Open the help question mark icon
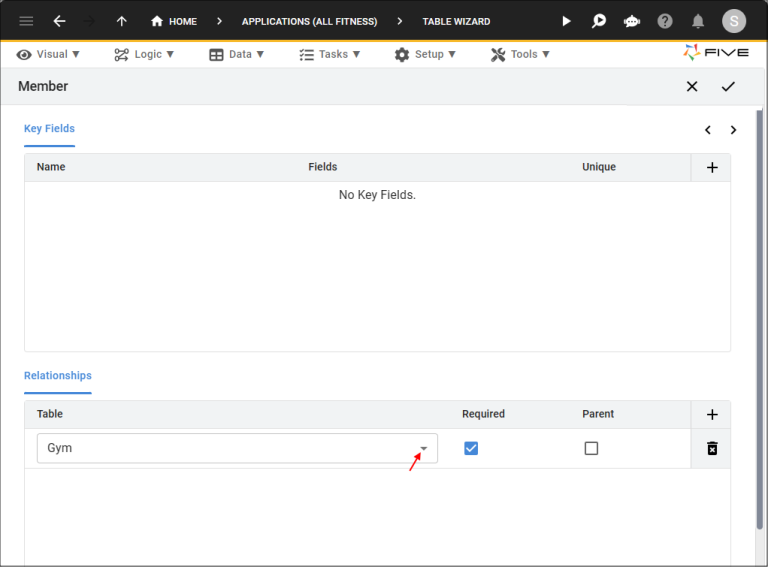This screenshot has height=567, width=768. pos(665,21)
